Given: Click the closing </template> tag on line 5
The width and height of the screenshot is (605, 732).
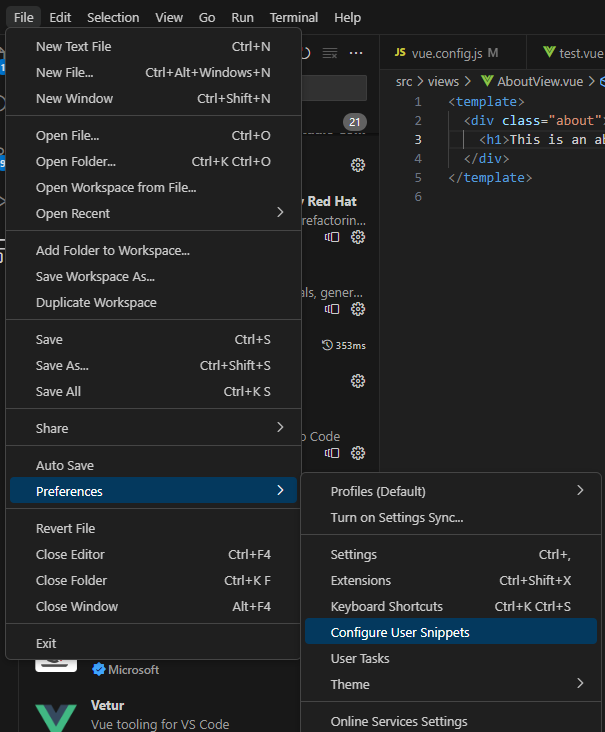Looking at the screenshot, I should pos(490,177).
